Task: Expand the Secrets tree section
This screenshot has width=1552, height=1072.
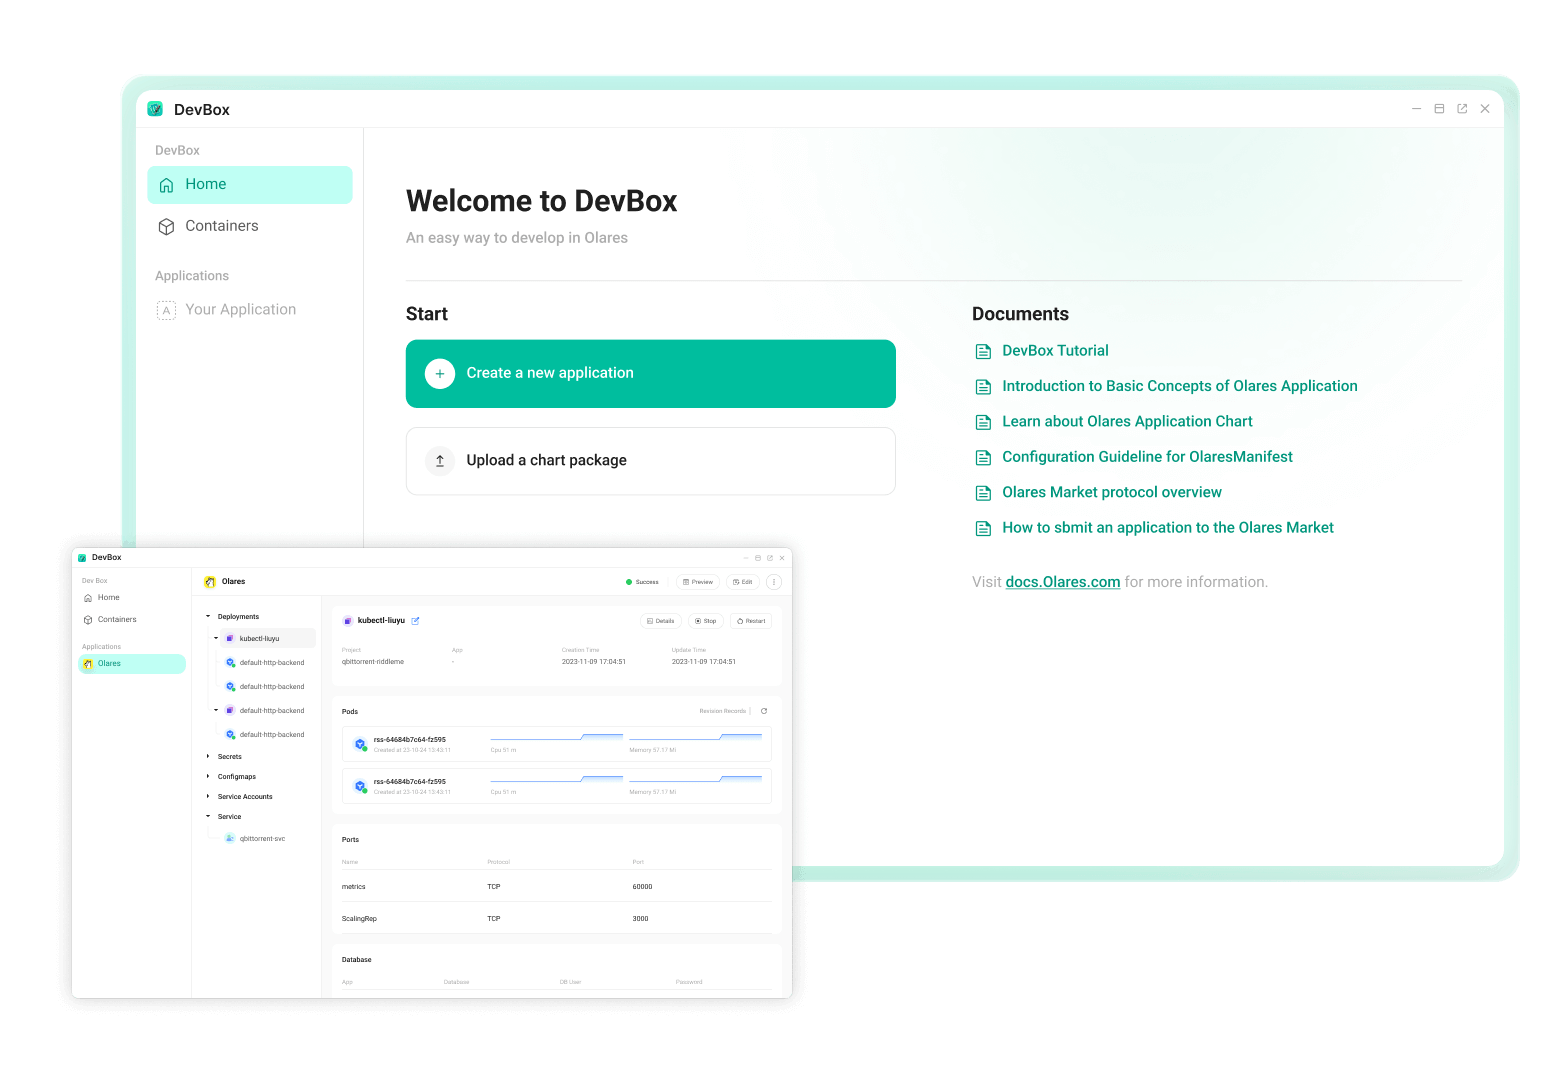Action: (208, 757)
